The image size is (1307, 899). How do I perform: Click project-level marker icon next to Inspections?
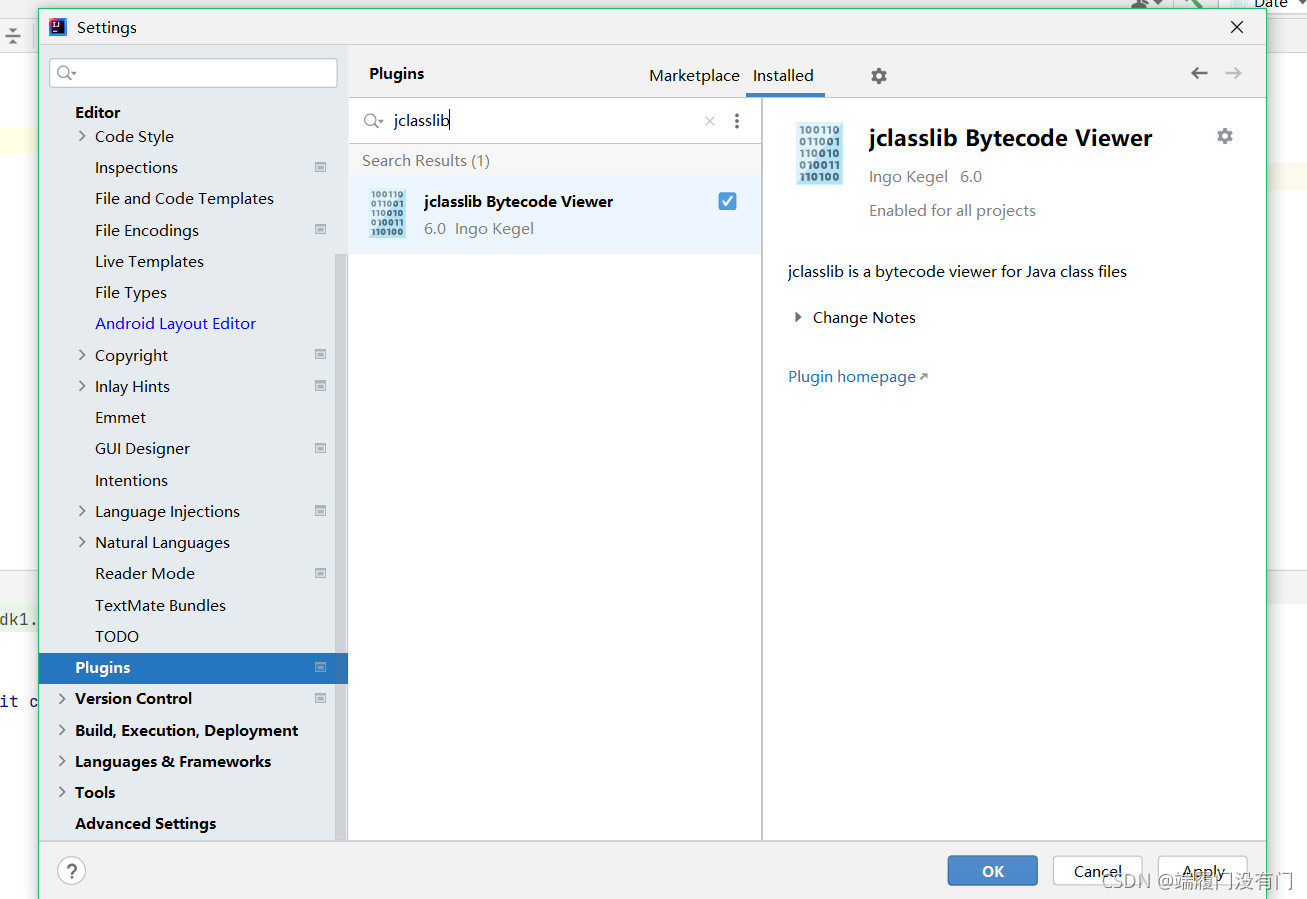point(320,167)
